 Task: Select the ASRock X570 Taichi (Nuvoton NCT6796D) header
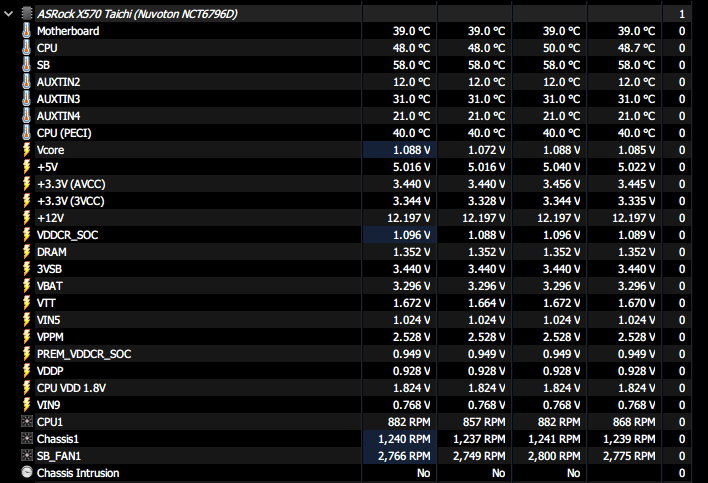(137, 14)
